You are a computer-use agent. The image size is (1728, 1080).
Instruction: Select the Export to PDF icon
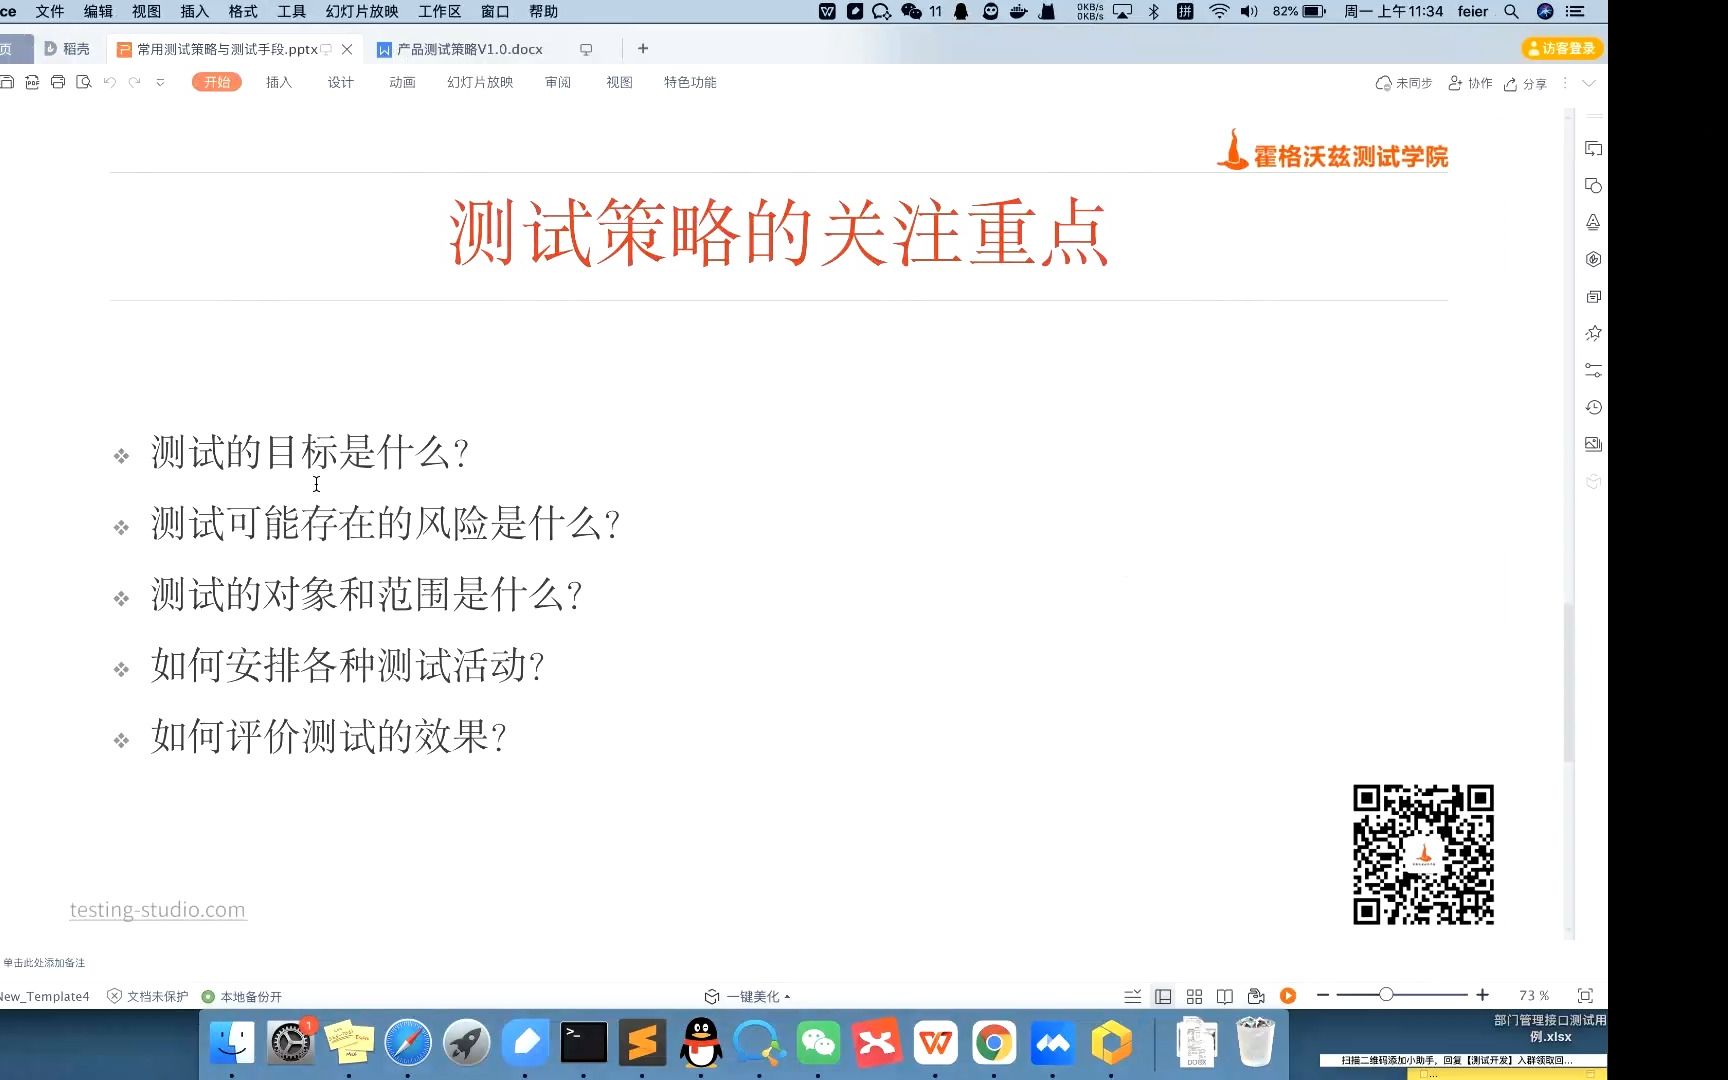pos(32,82)
